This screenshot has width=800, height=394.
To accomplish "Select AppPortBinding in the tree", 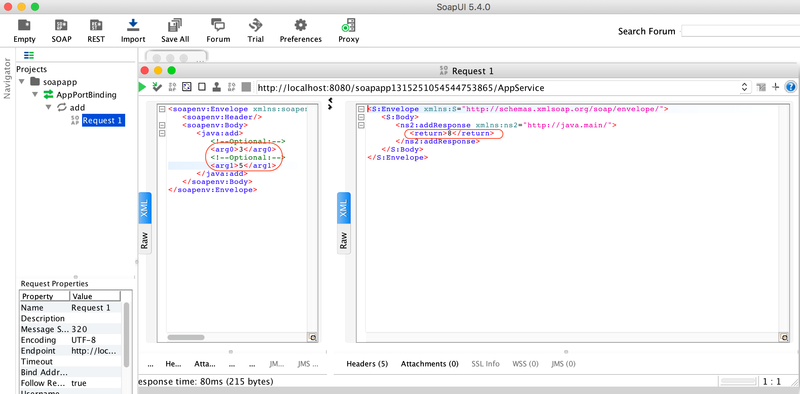I will pos(86,94).
